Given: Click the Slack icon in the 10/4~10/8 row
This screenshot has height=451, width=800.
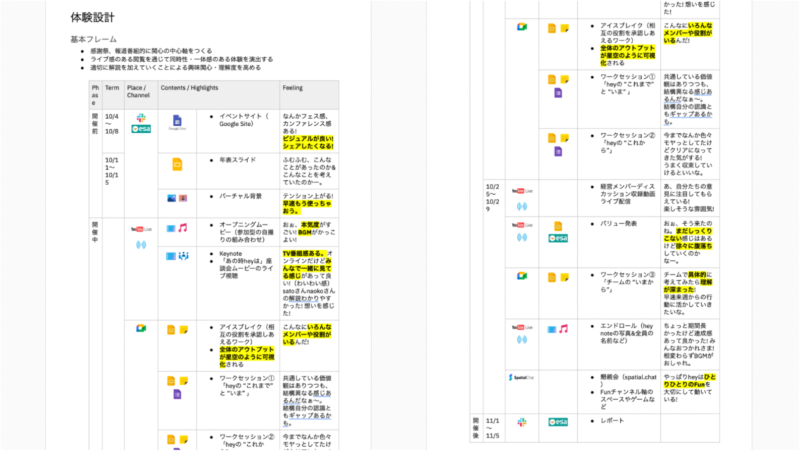Looking at the screenshot, I should tap(141, 118).
